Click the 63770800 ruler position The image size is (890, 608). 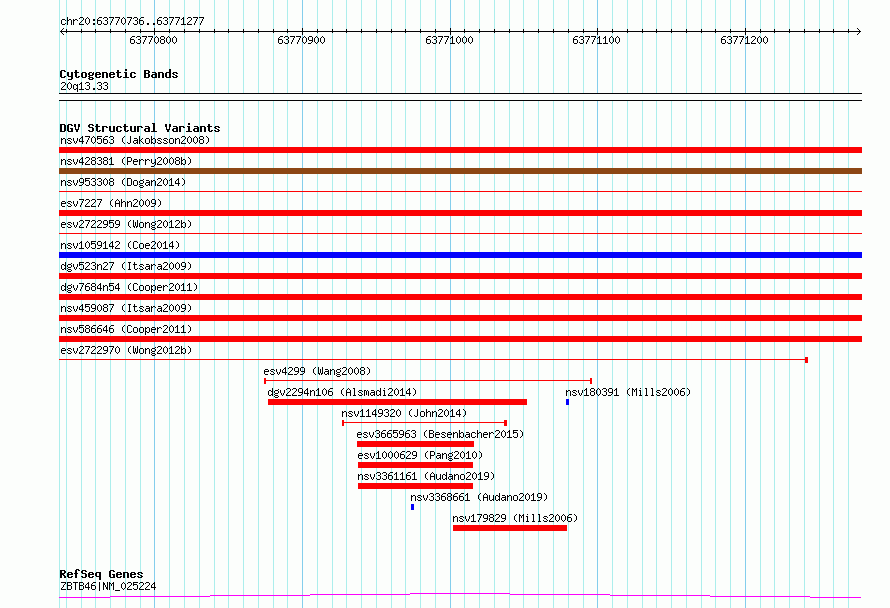(x=153, y=40)
